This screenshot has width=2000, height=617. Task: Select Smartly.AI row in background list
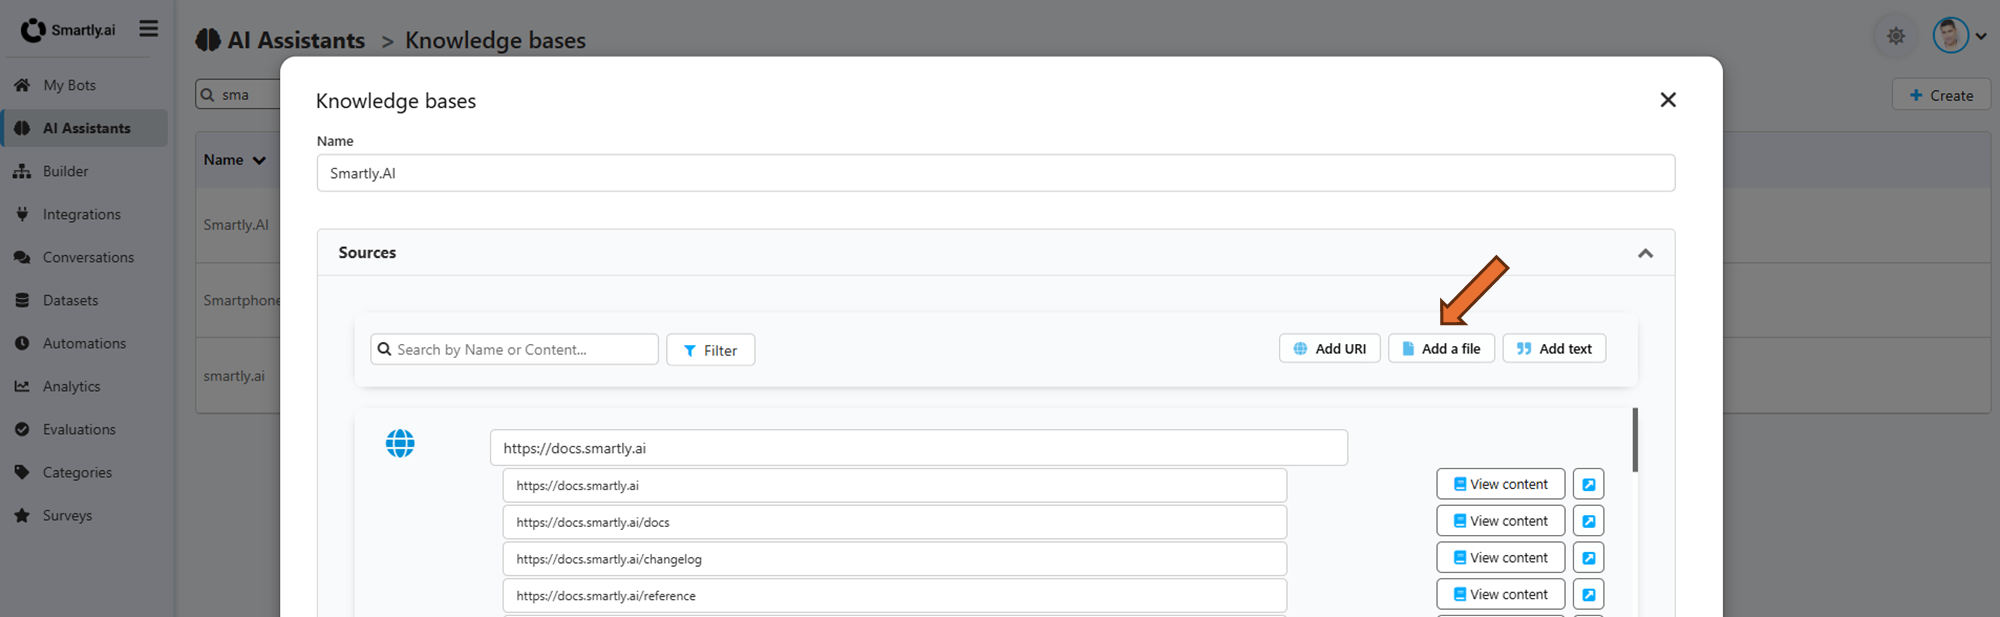coord(236,225)
